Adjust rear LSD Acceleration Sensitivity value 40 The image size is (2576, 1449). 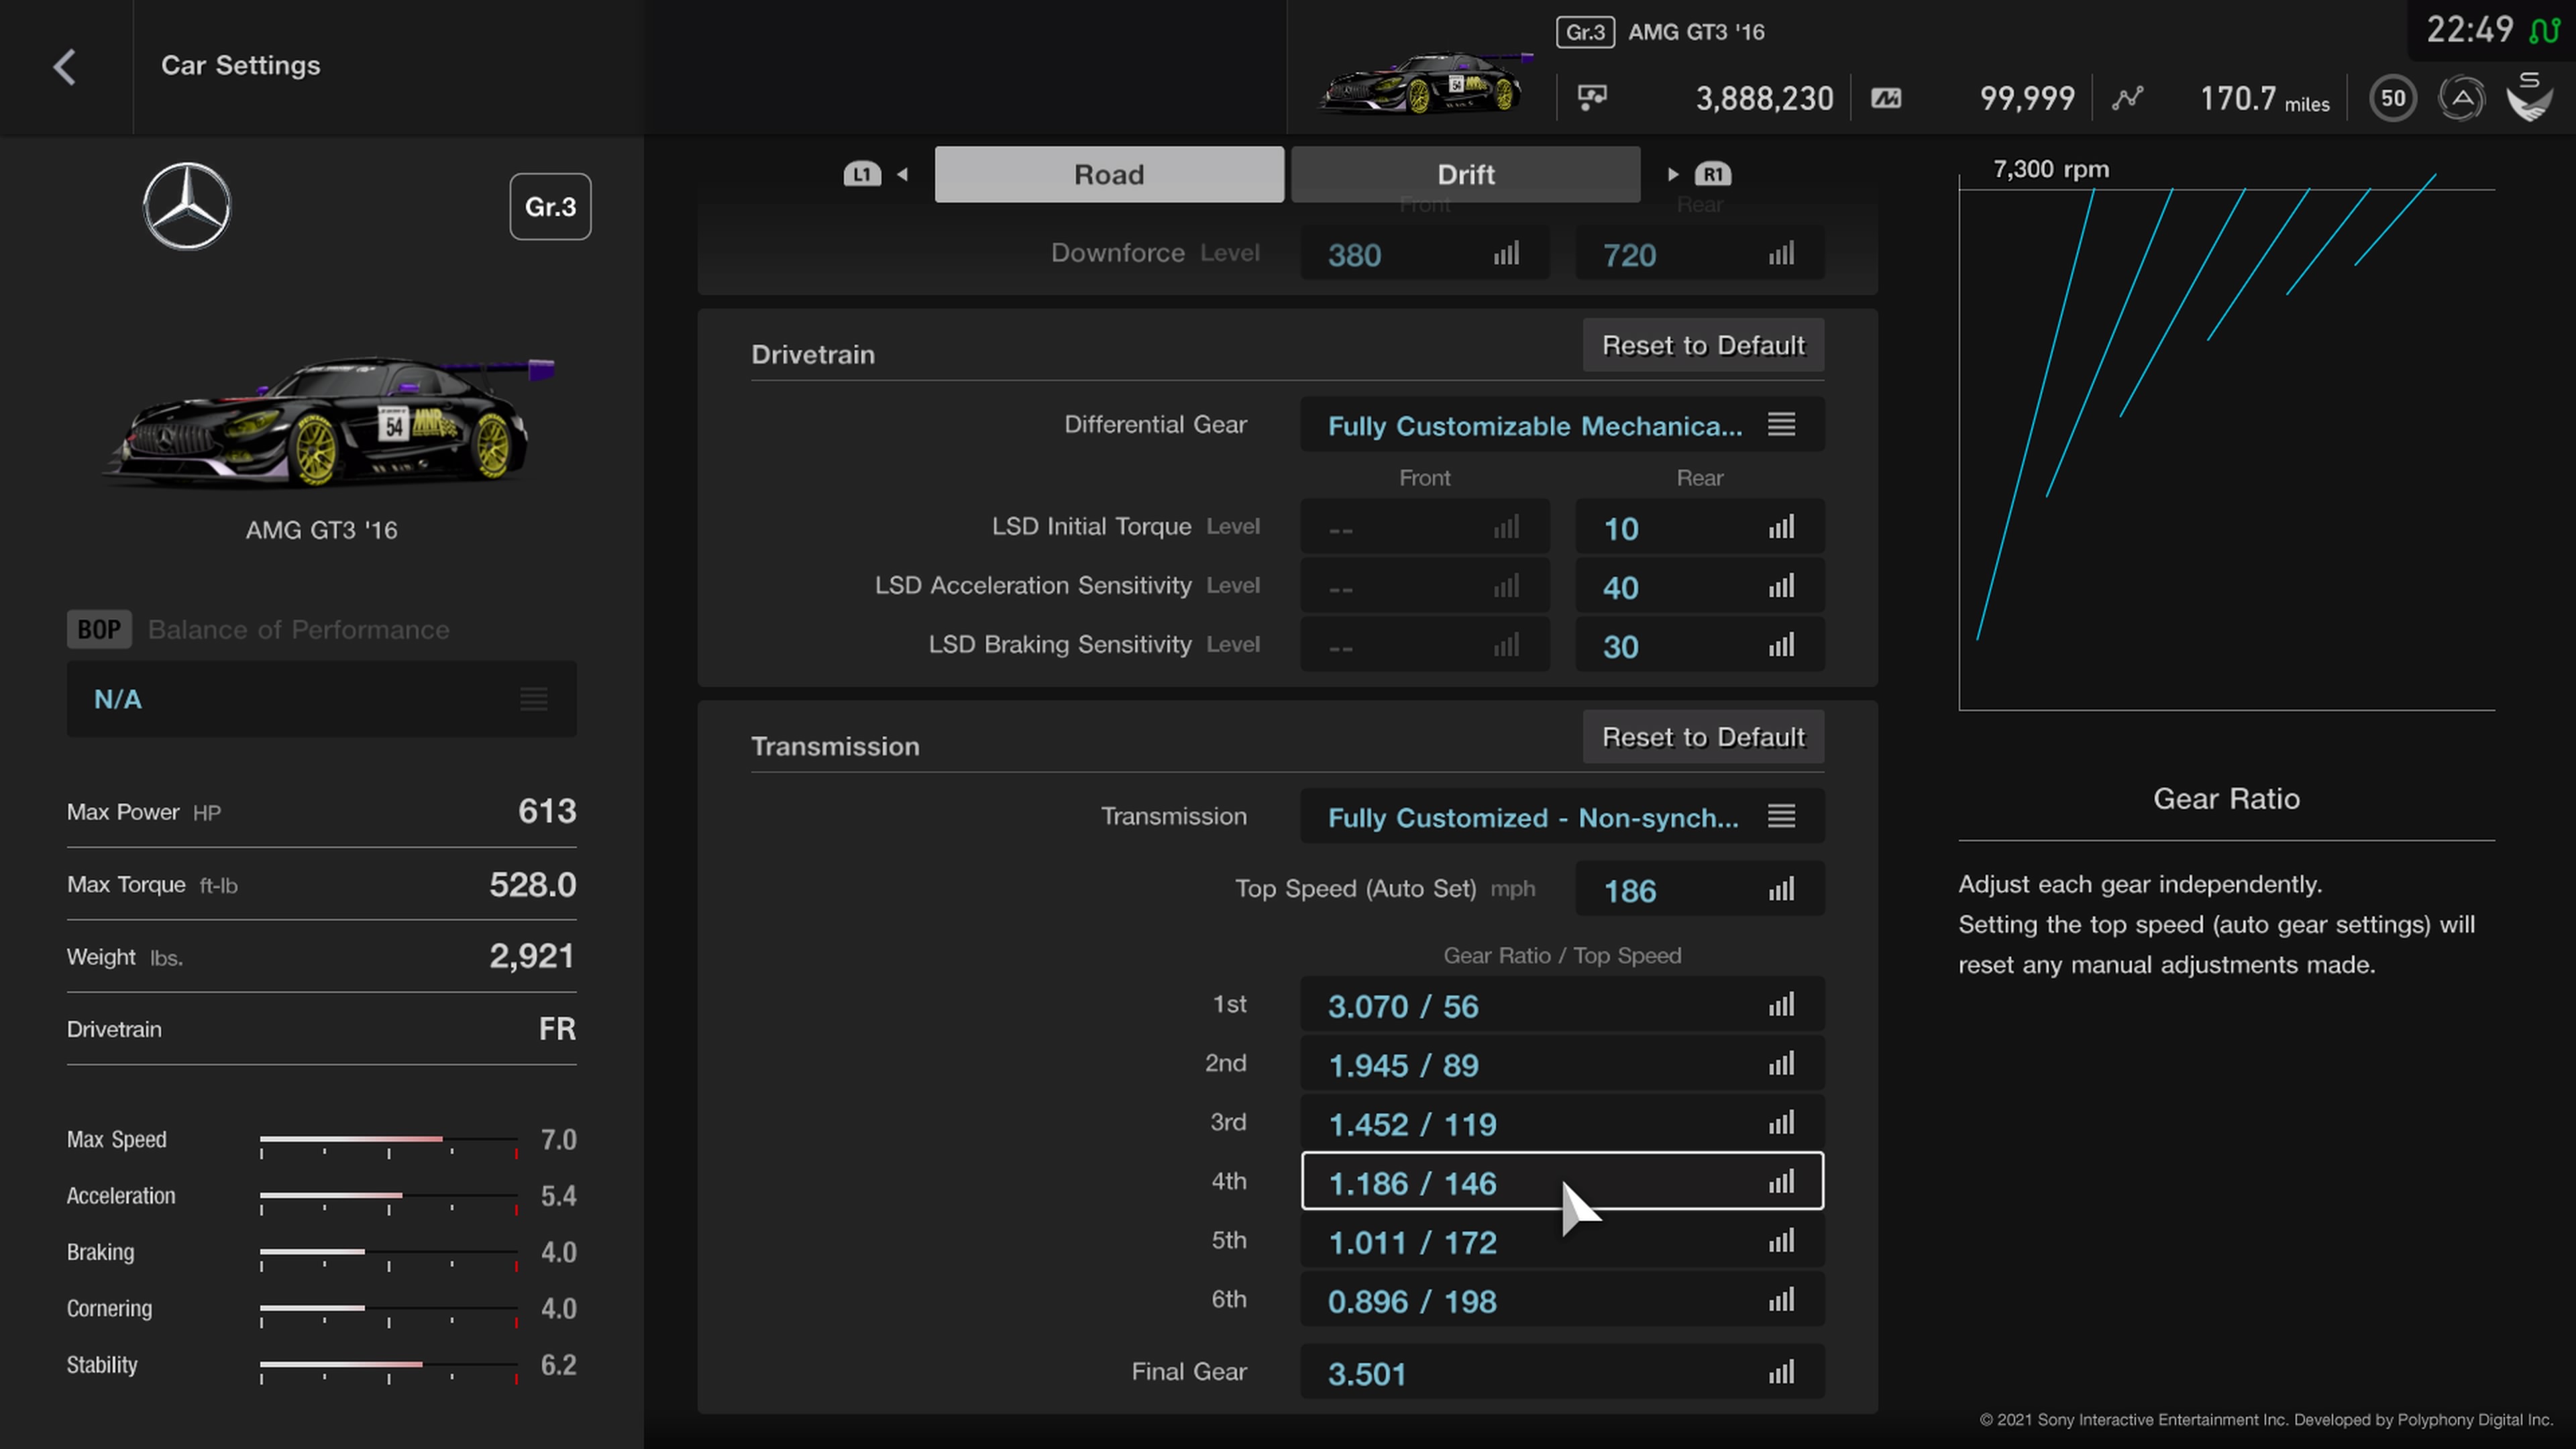1699,586
